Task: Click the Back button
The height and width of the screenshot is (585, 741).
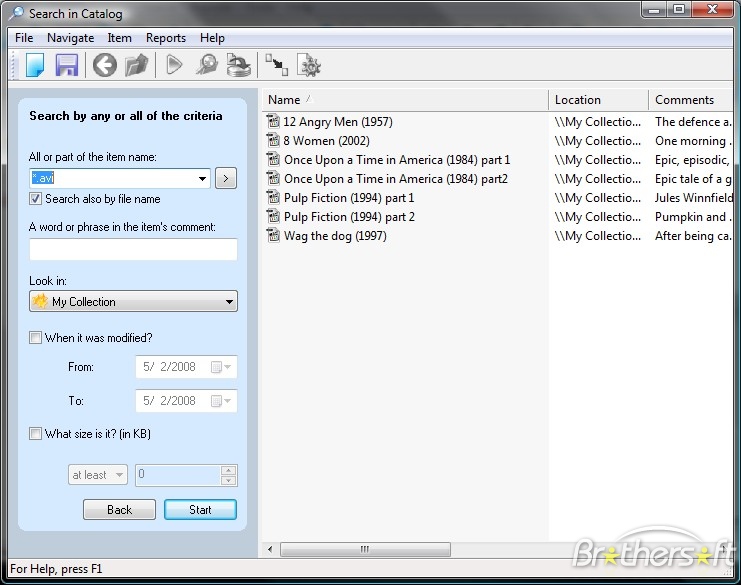Action: pos(119,510)
